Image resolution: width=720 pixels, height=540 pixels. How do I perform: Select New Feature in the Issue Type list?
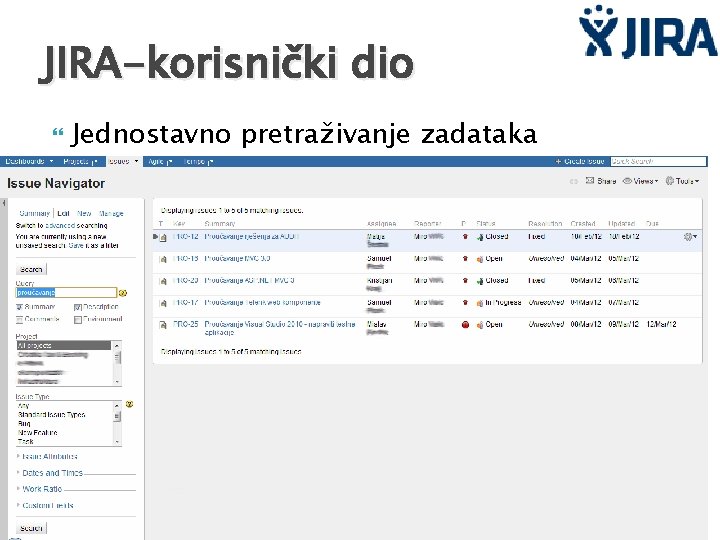tap(38, 433)
